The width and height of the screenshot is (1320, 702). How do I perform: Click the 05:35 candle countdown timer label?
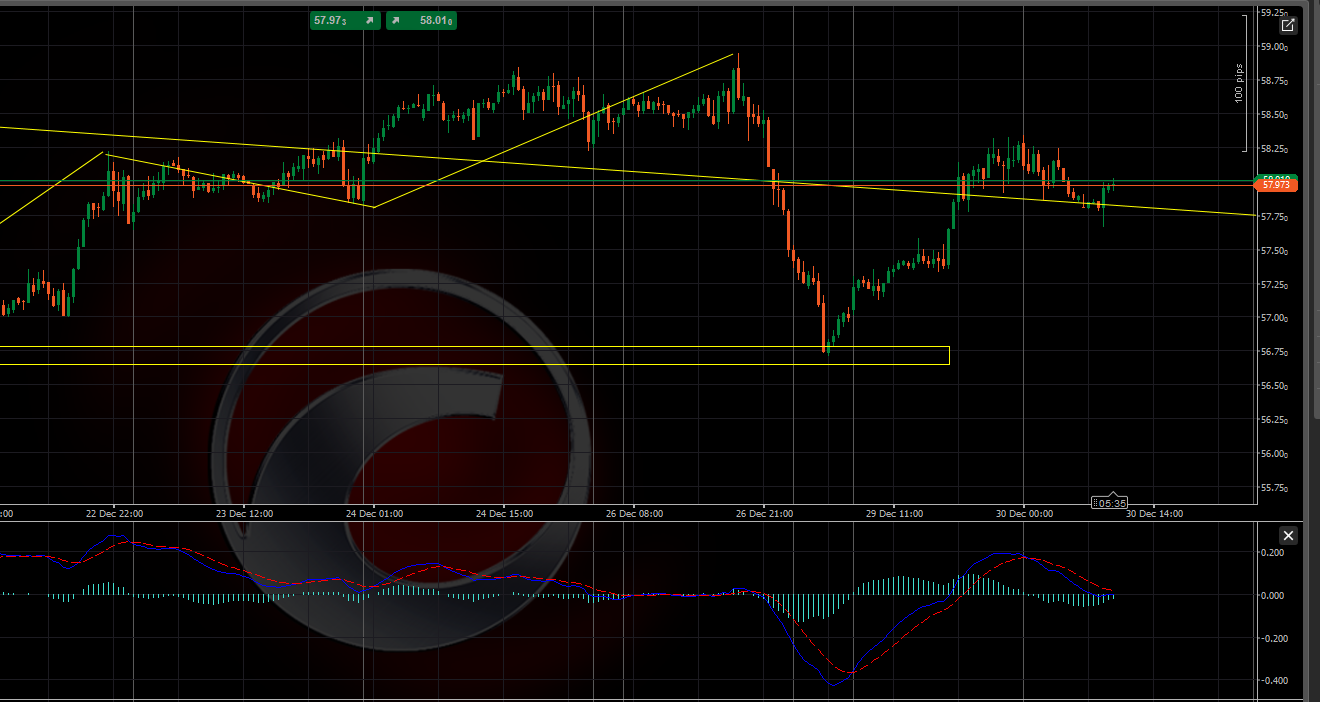point(1110,503)
